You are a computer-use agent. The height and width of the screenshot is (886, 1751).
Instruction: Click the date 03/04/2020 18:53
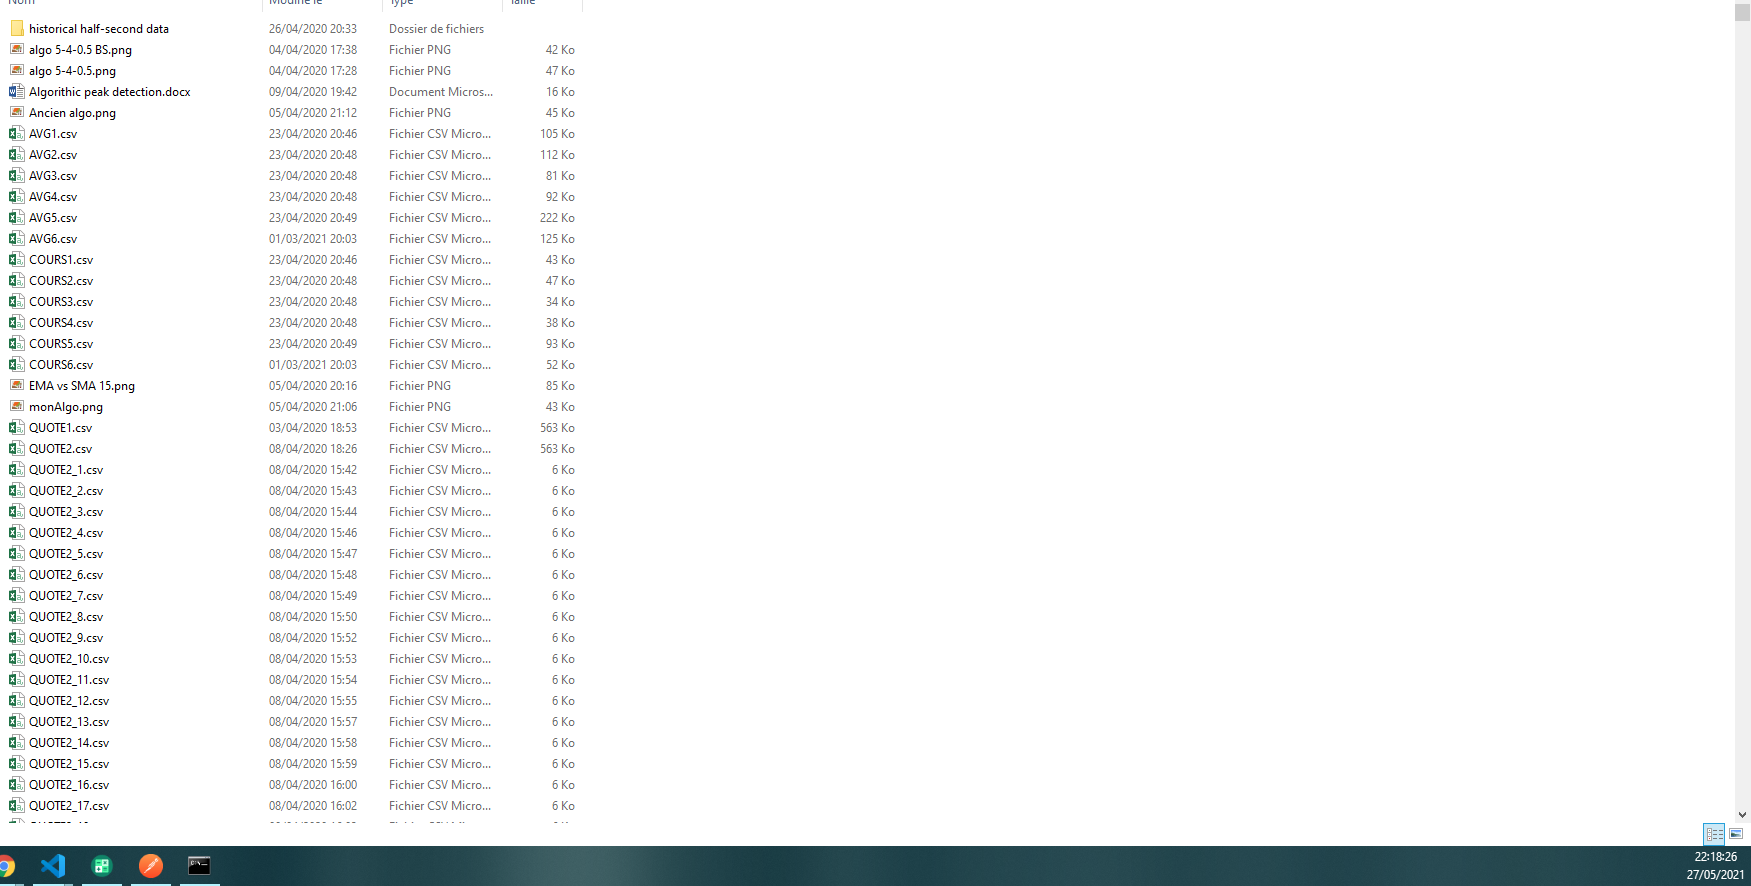tap(313, 428)
